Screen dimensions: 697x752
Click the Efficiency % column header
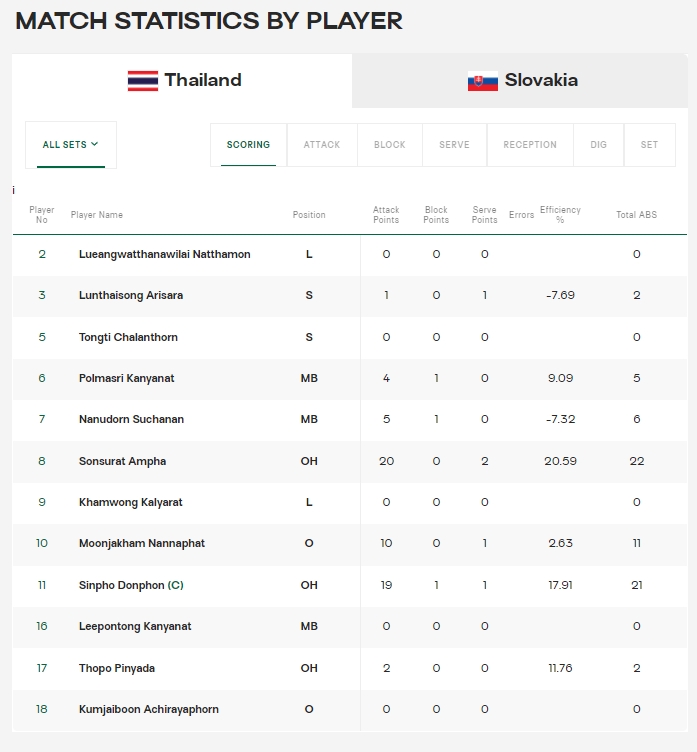click(x=560, y=215)
